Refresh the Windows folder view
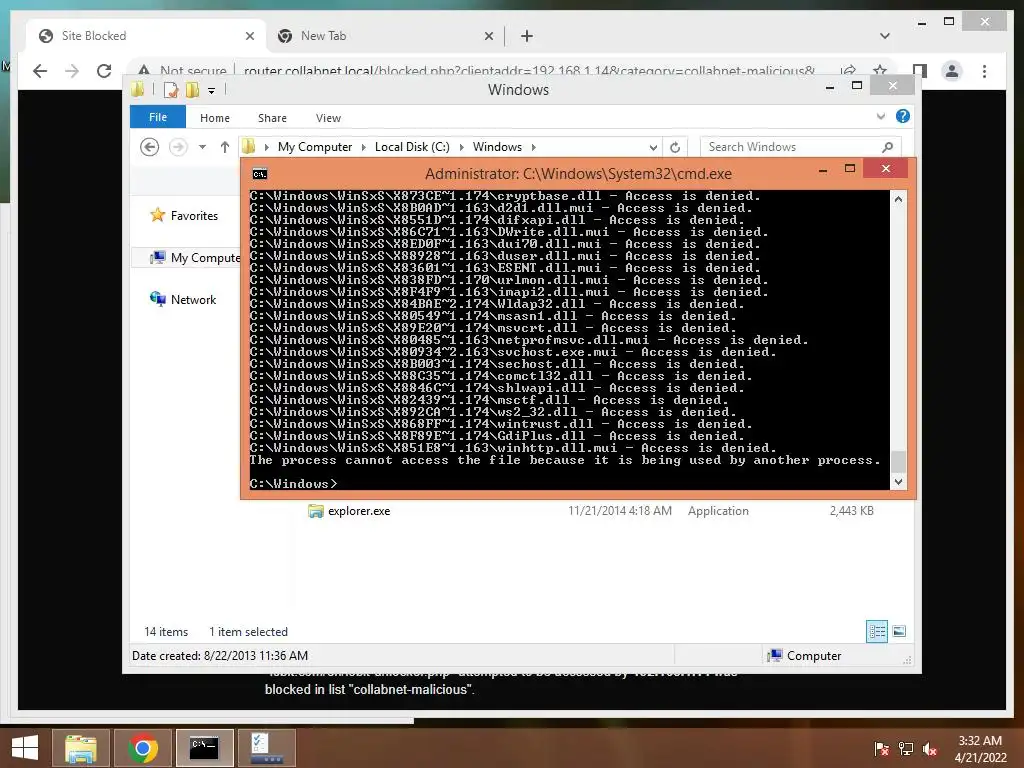1024x768 pixels. [675, 148]
